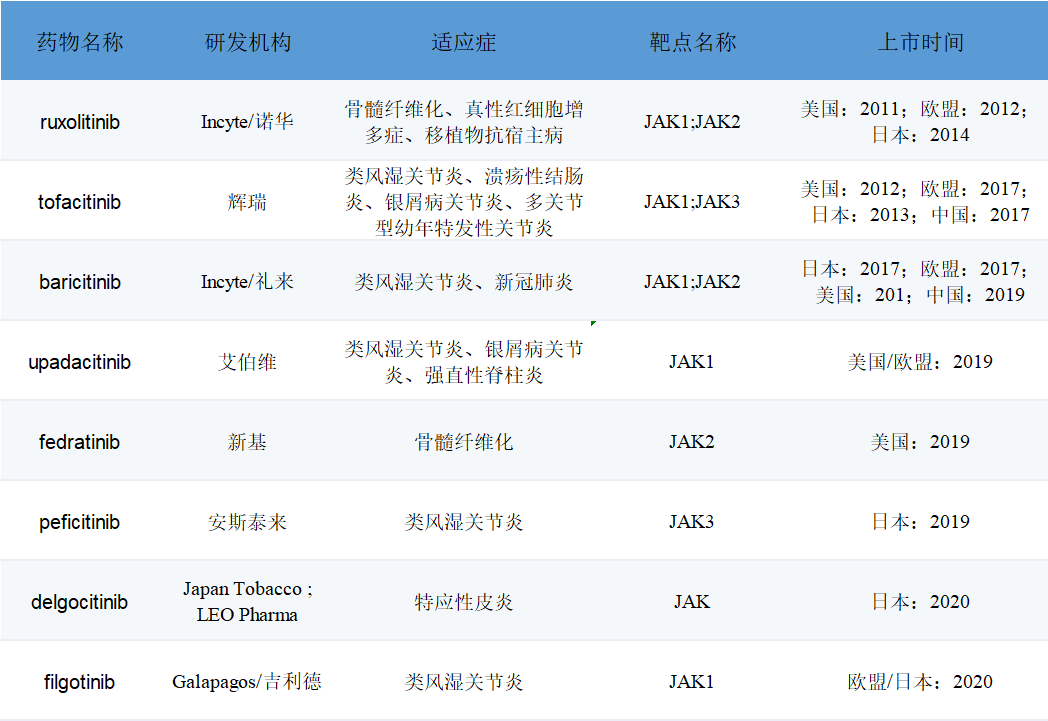Image resolution: width=1048 pixels, height=721 pixels.
Task: Click the 适应症 column header
Action: 463,42
